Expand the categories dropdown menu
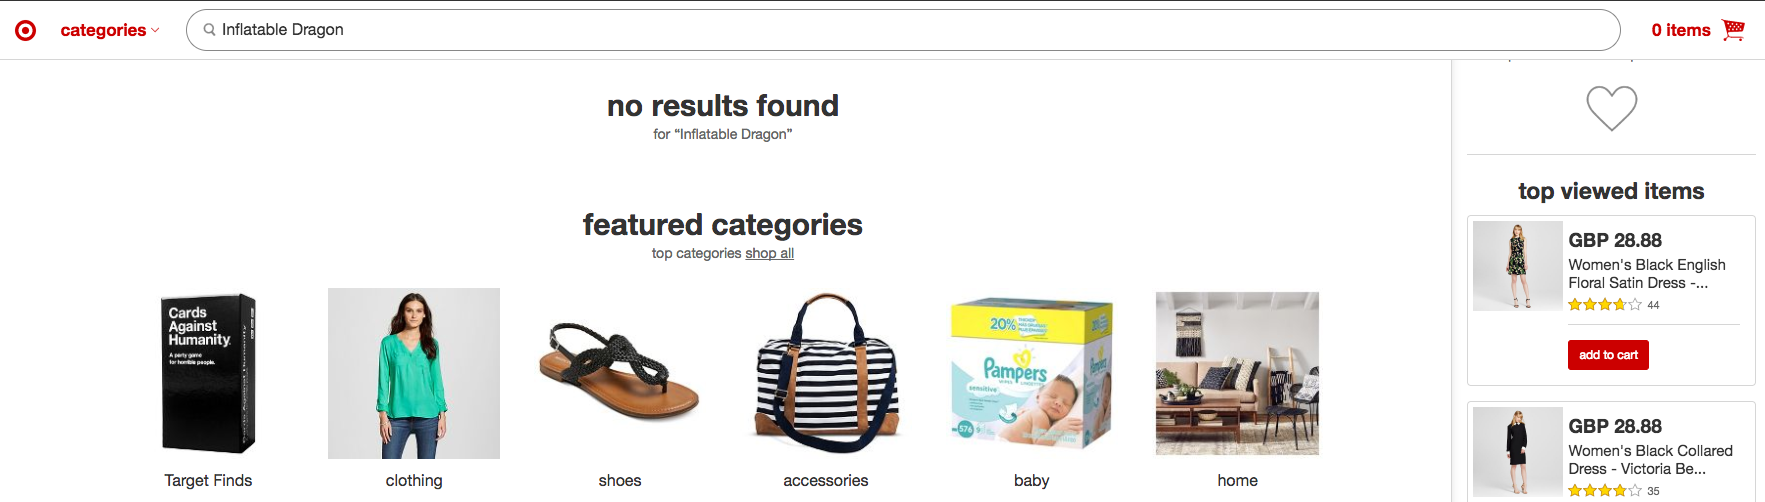1765x502 pixels. 109,30
